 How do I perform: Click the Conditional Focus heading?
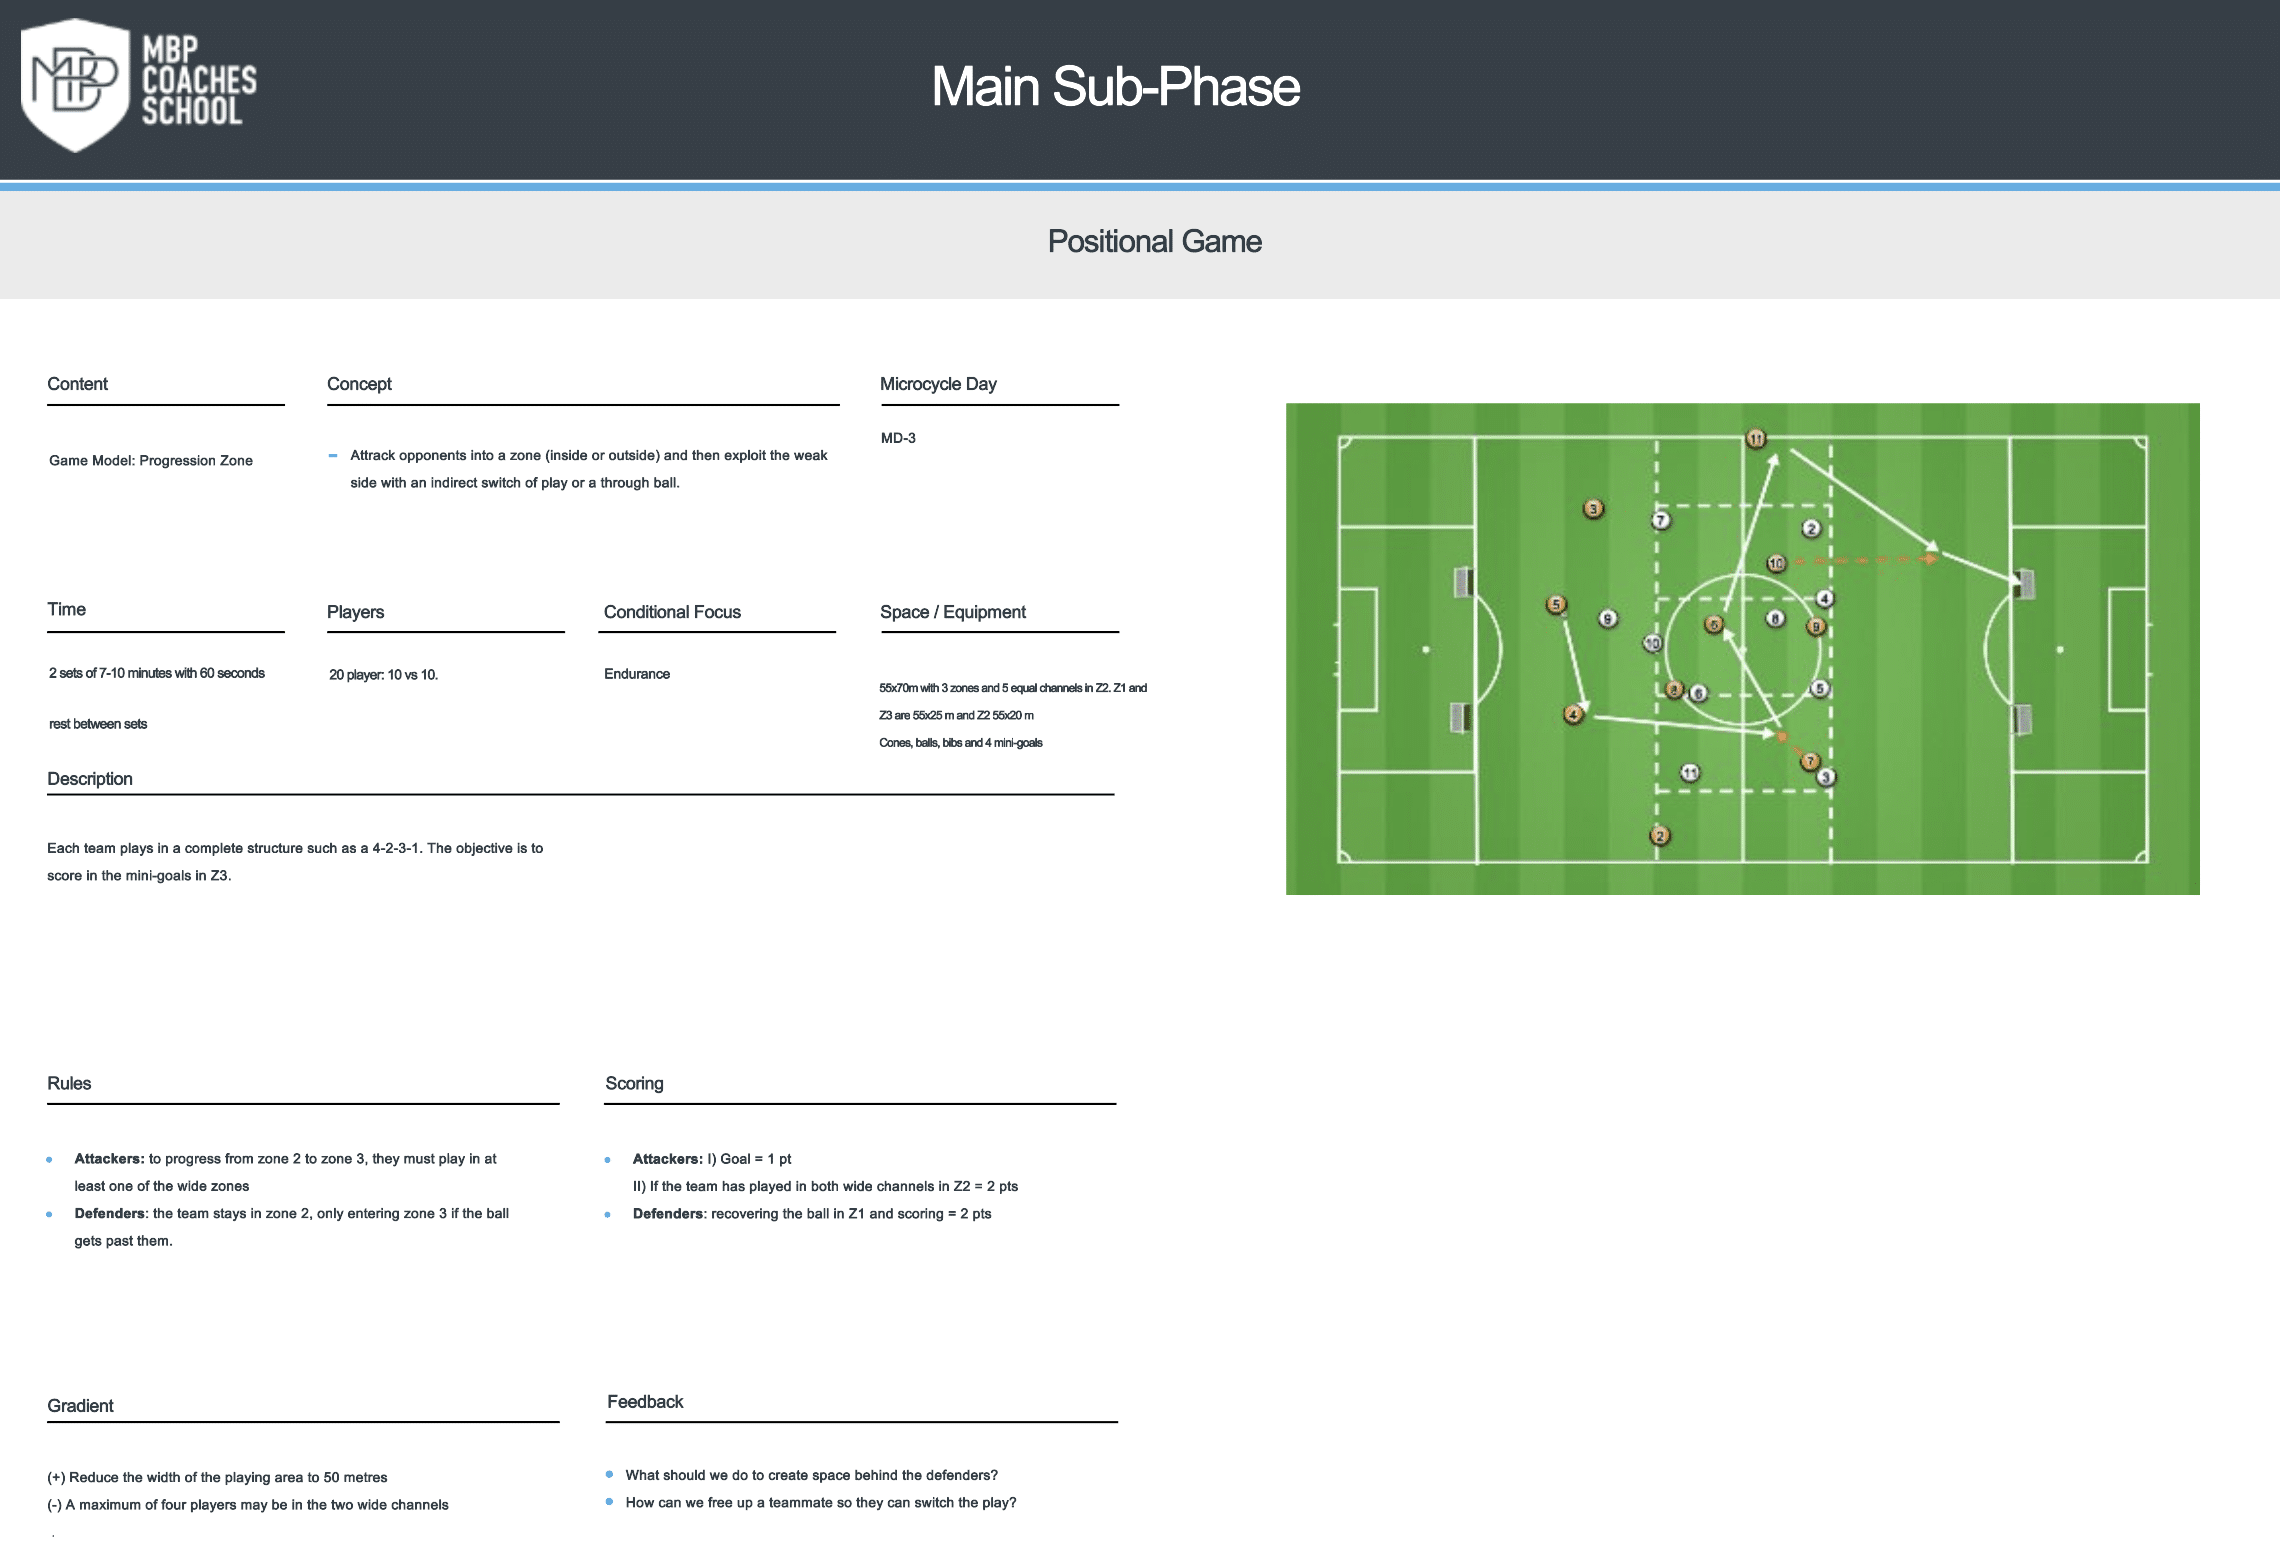pos(672,612)
